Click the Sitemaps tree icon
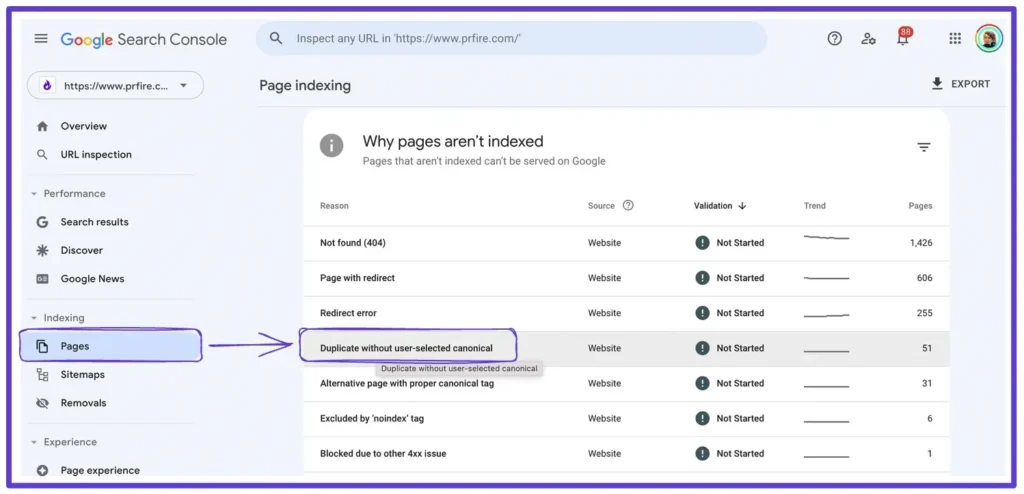The width and height of the screenshot is (1024, 494). point(42,374)
